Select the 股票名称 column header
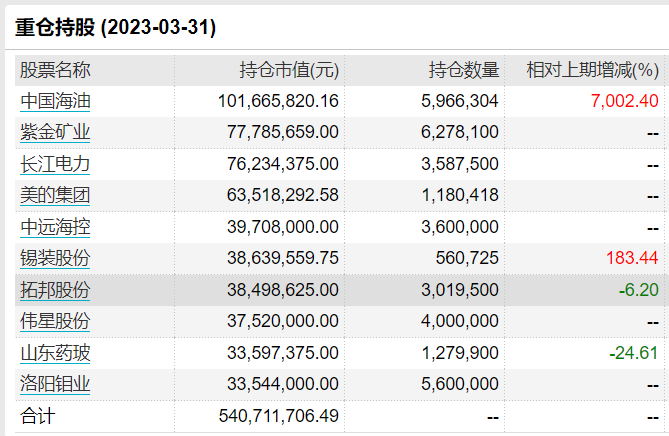Image resolution: width=669 pixels, height=436 pixels. (x=55, y=70)
